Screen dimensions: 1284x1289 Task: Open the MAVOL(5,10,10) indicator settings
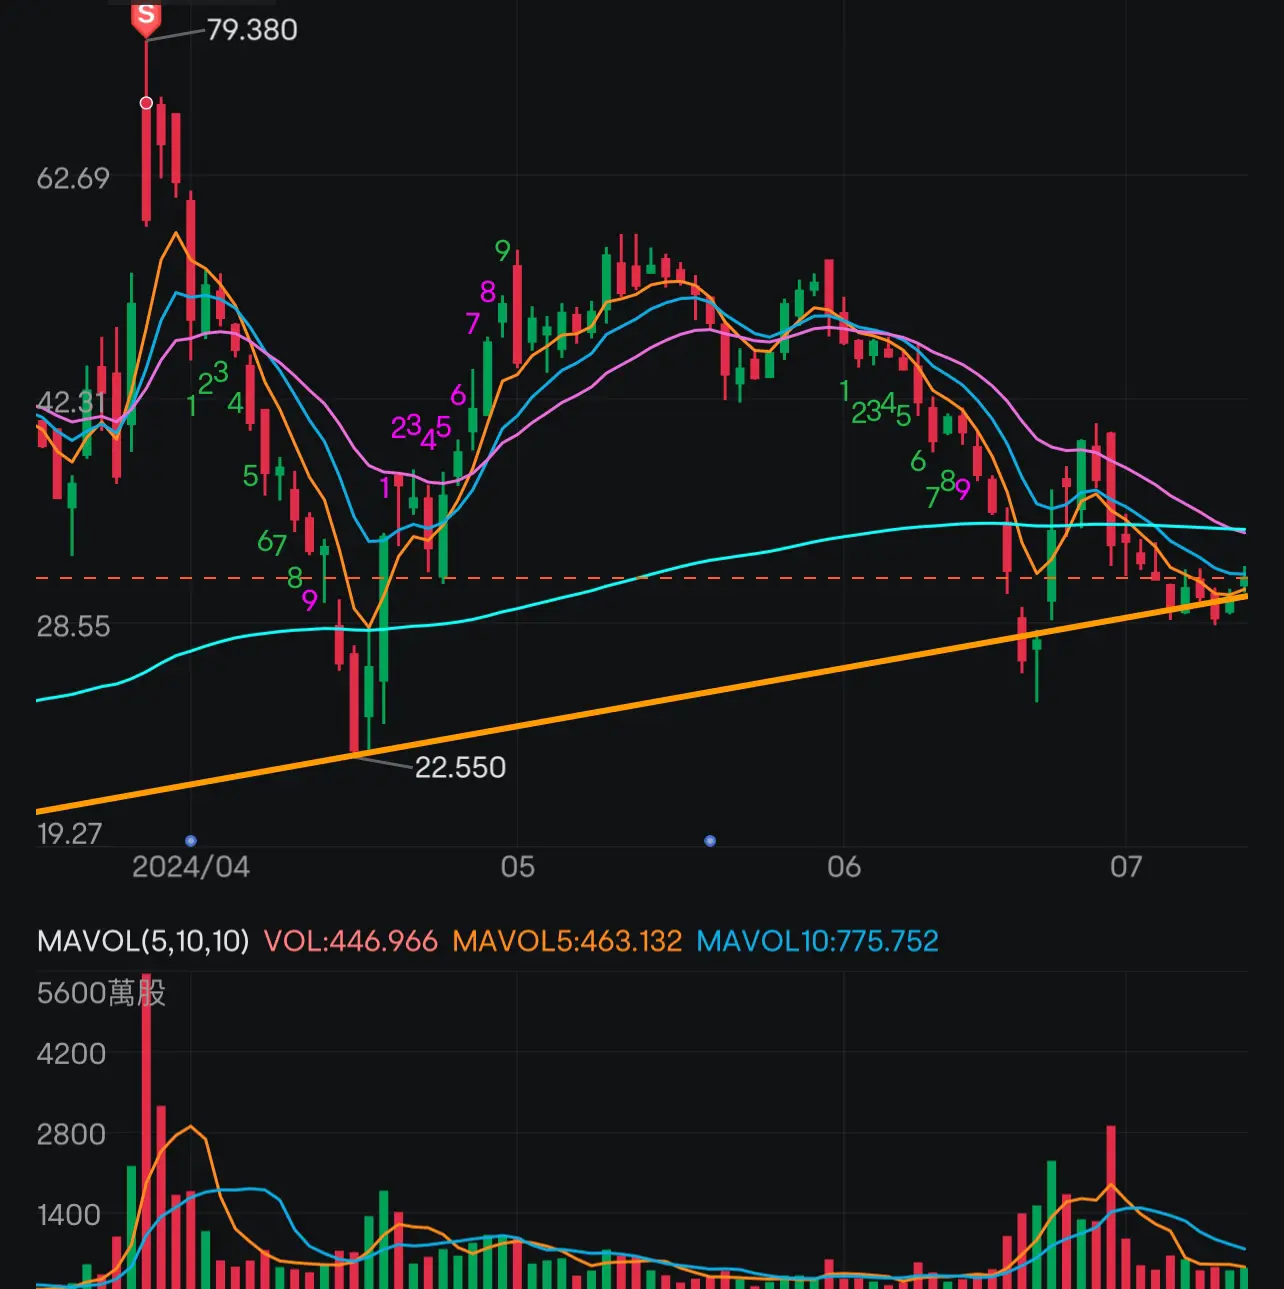point(143,941)
